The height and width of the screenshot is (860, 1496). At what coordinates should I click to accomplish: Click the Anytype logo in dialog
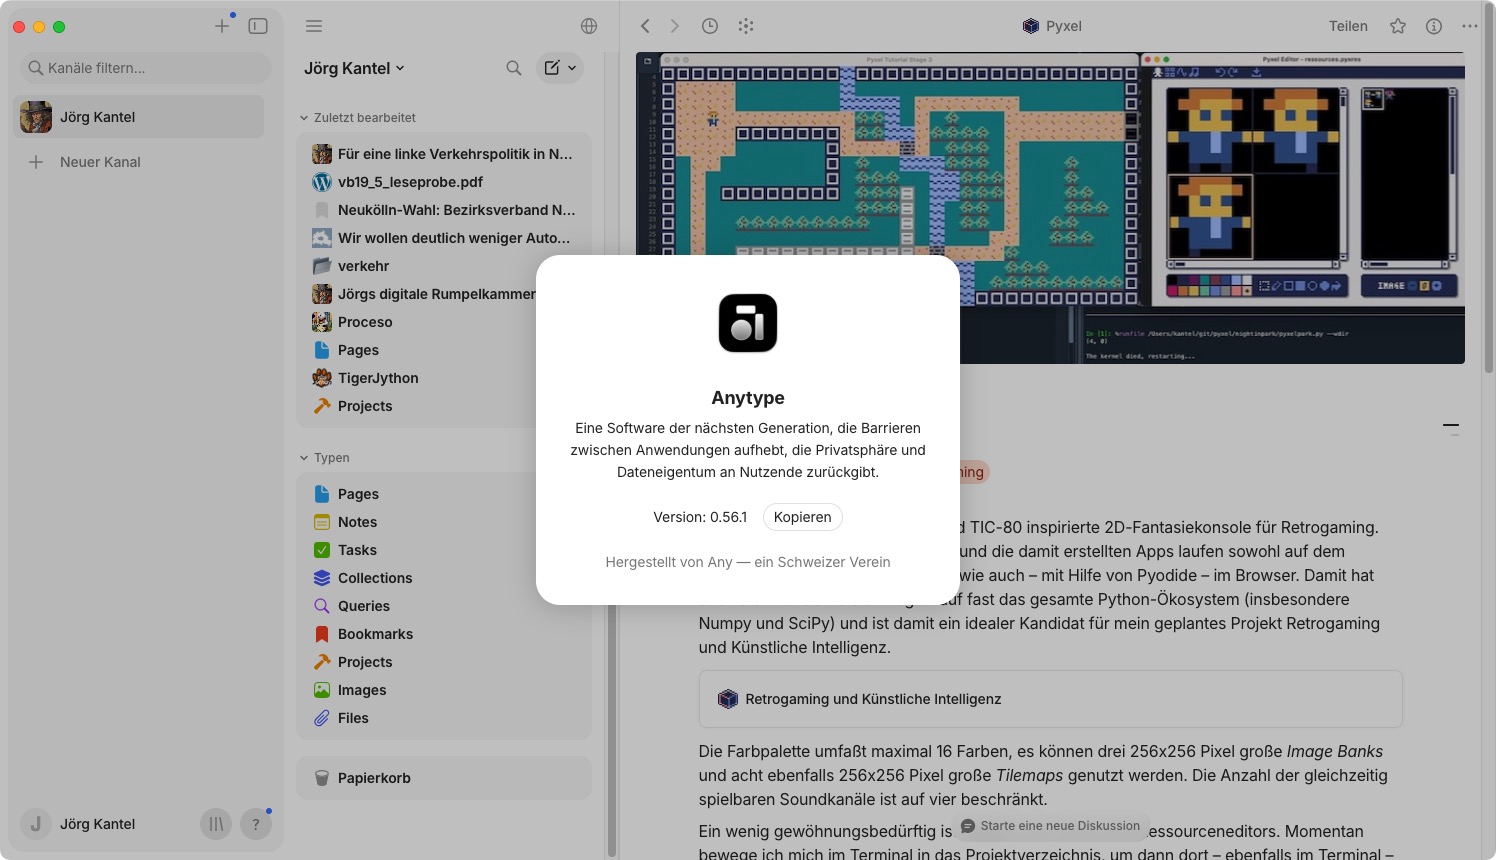(x=748, y=323)
